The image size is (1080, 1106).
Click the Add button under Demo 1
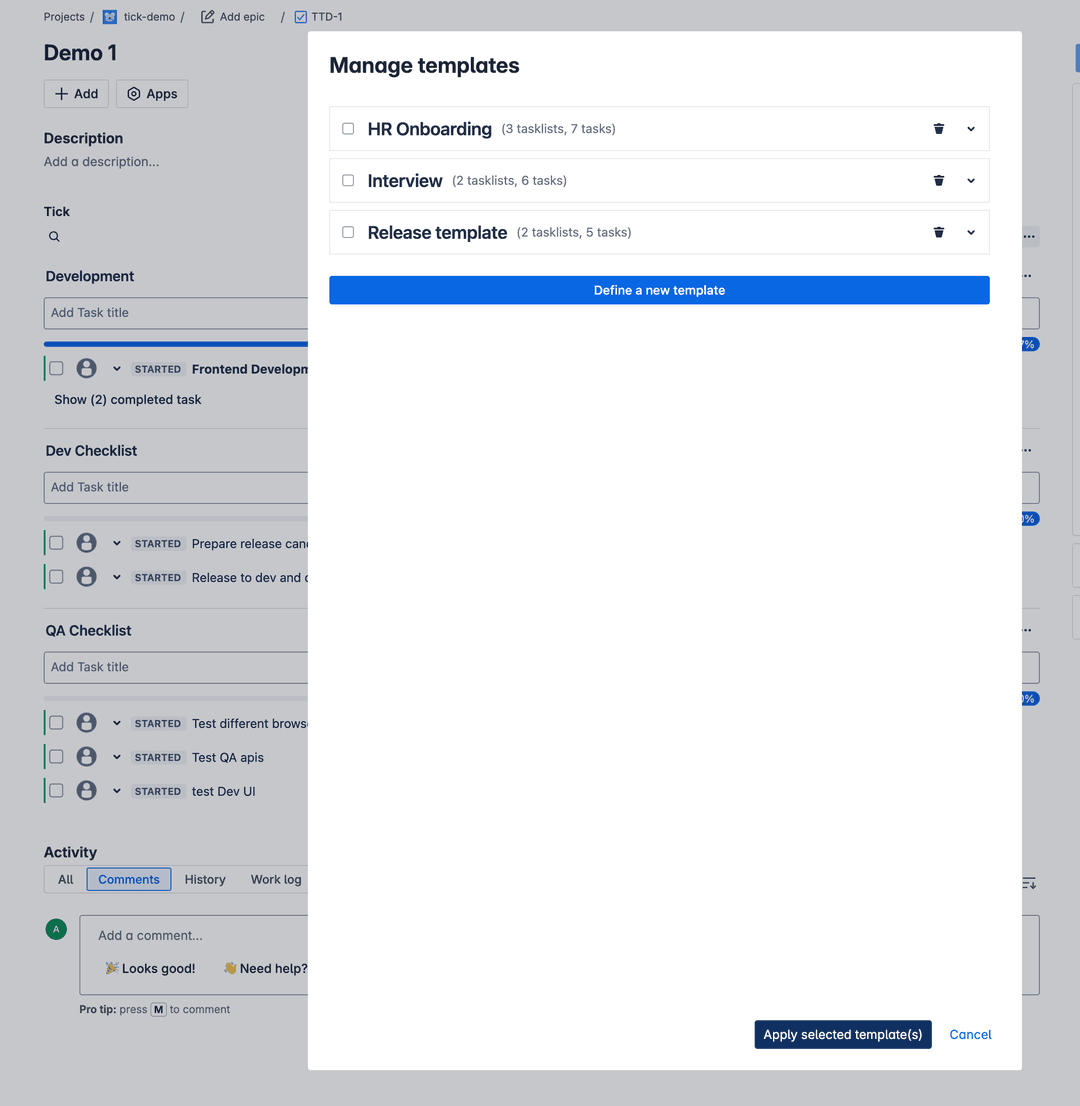point(76,94)
